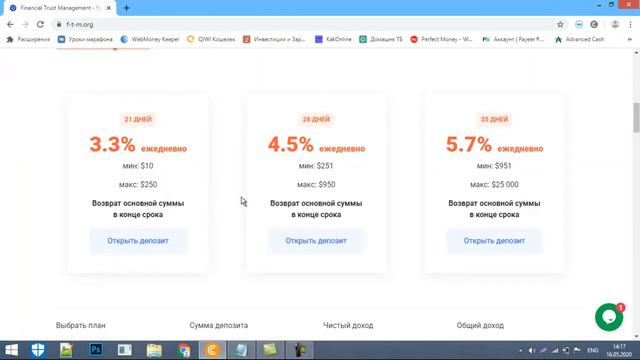640x360 pixels.
Task: Open the Perfect Money bookmark
Action: click(441, 39)
